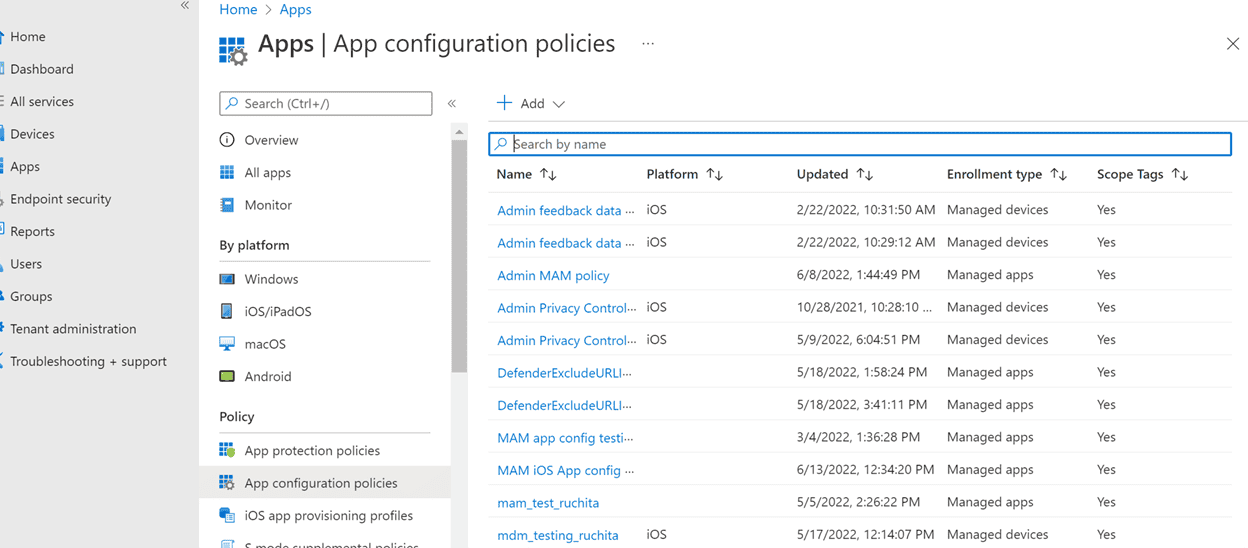1248x548 pixels.
Task: Open Groups in the left navigation
Action: pos(31,296)
